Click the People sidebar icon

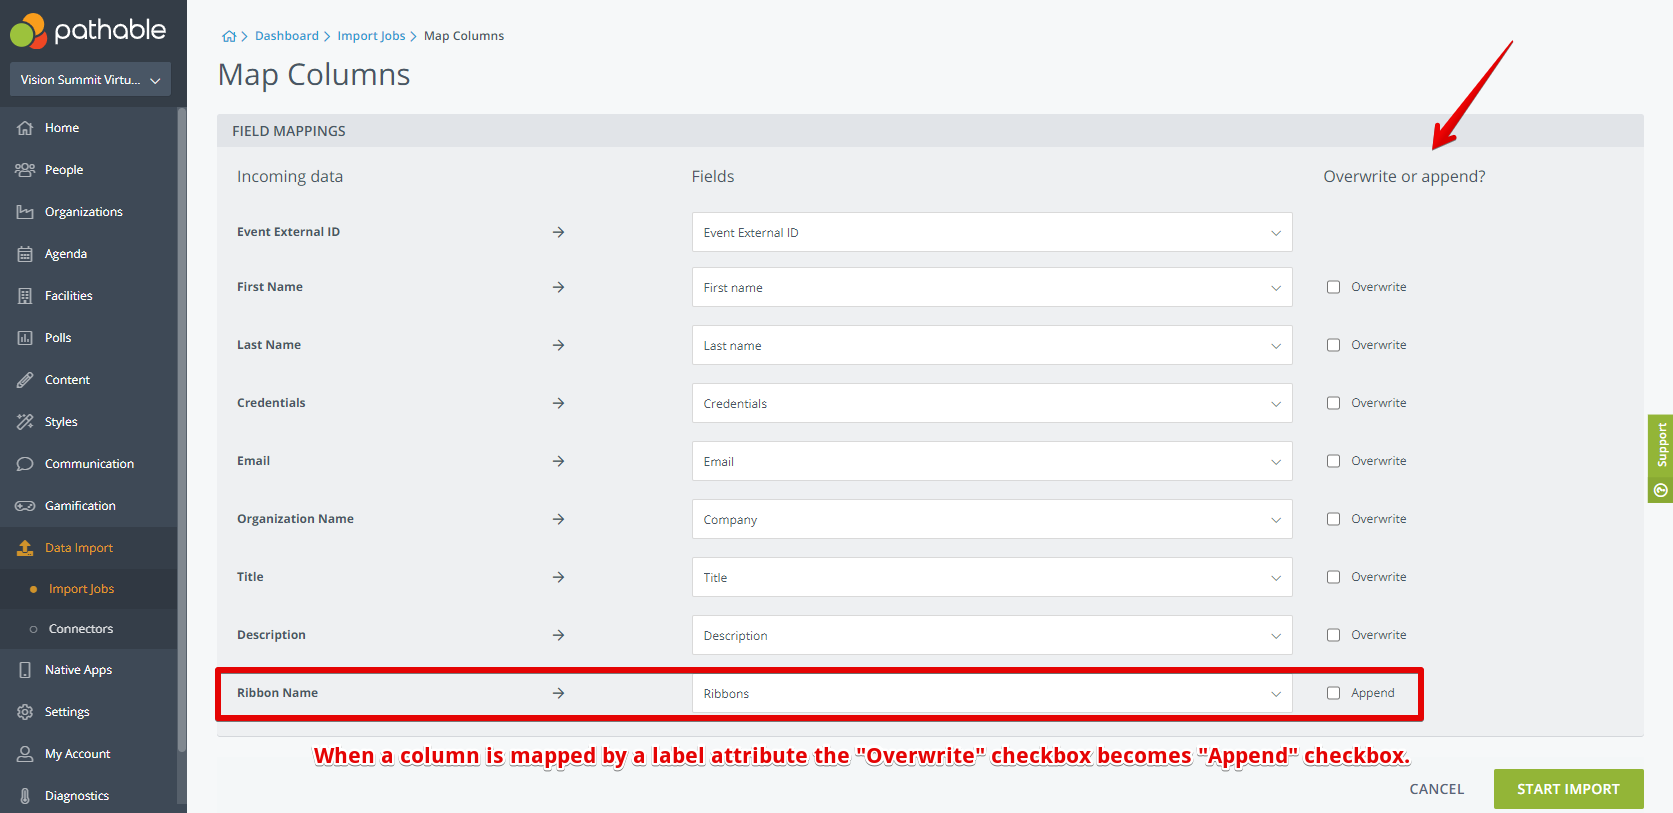click(x=25, y=170)
